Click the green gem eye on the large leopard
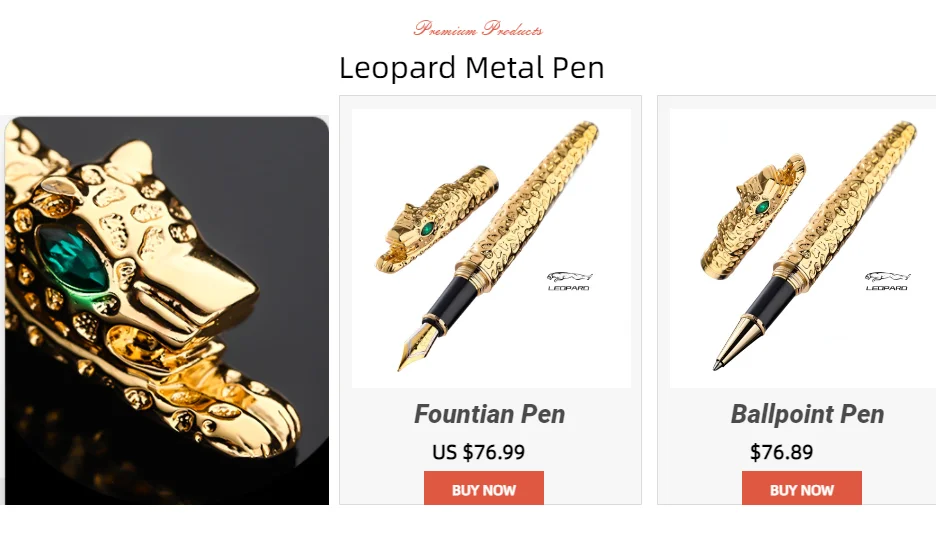Screen dimensions: 944x550 click(73, 262)
